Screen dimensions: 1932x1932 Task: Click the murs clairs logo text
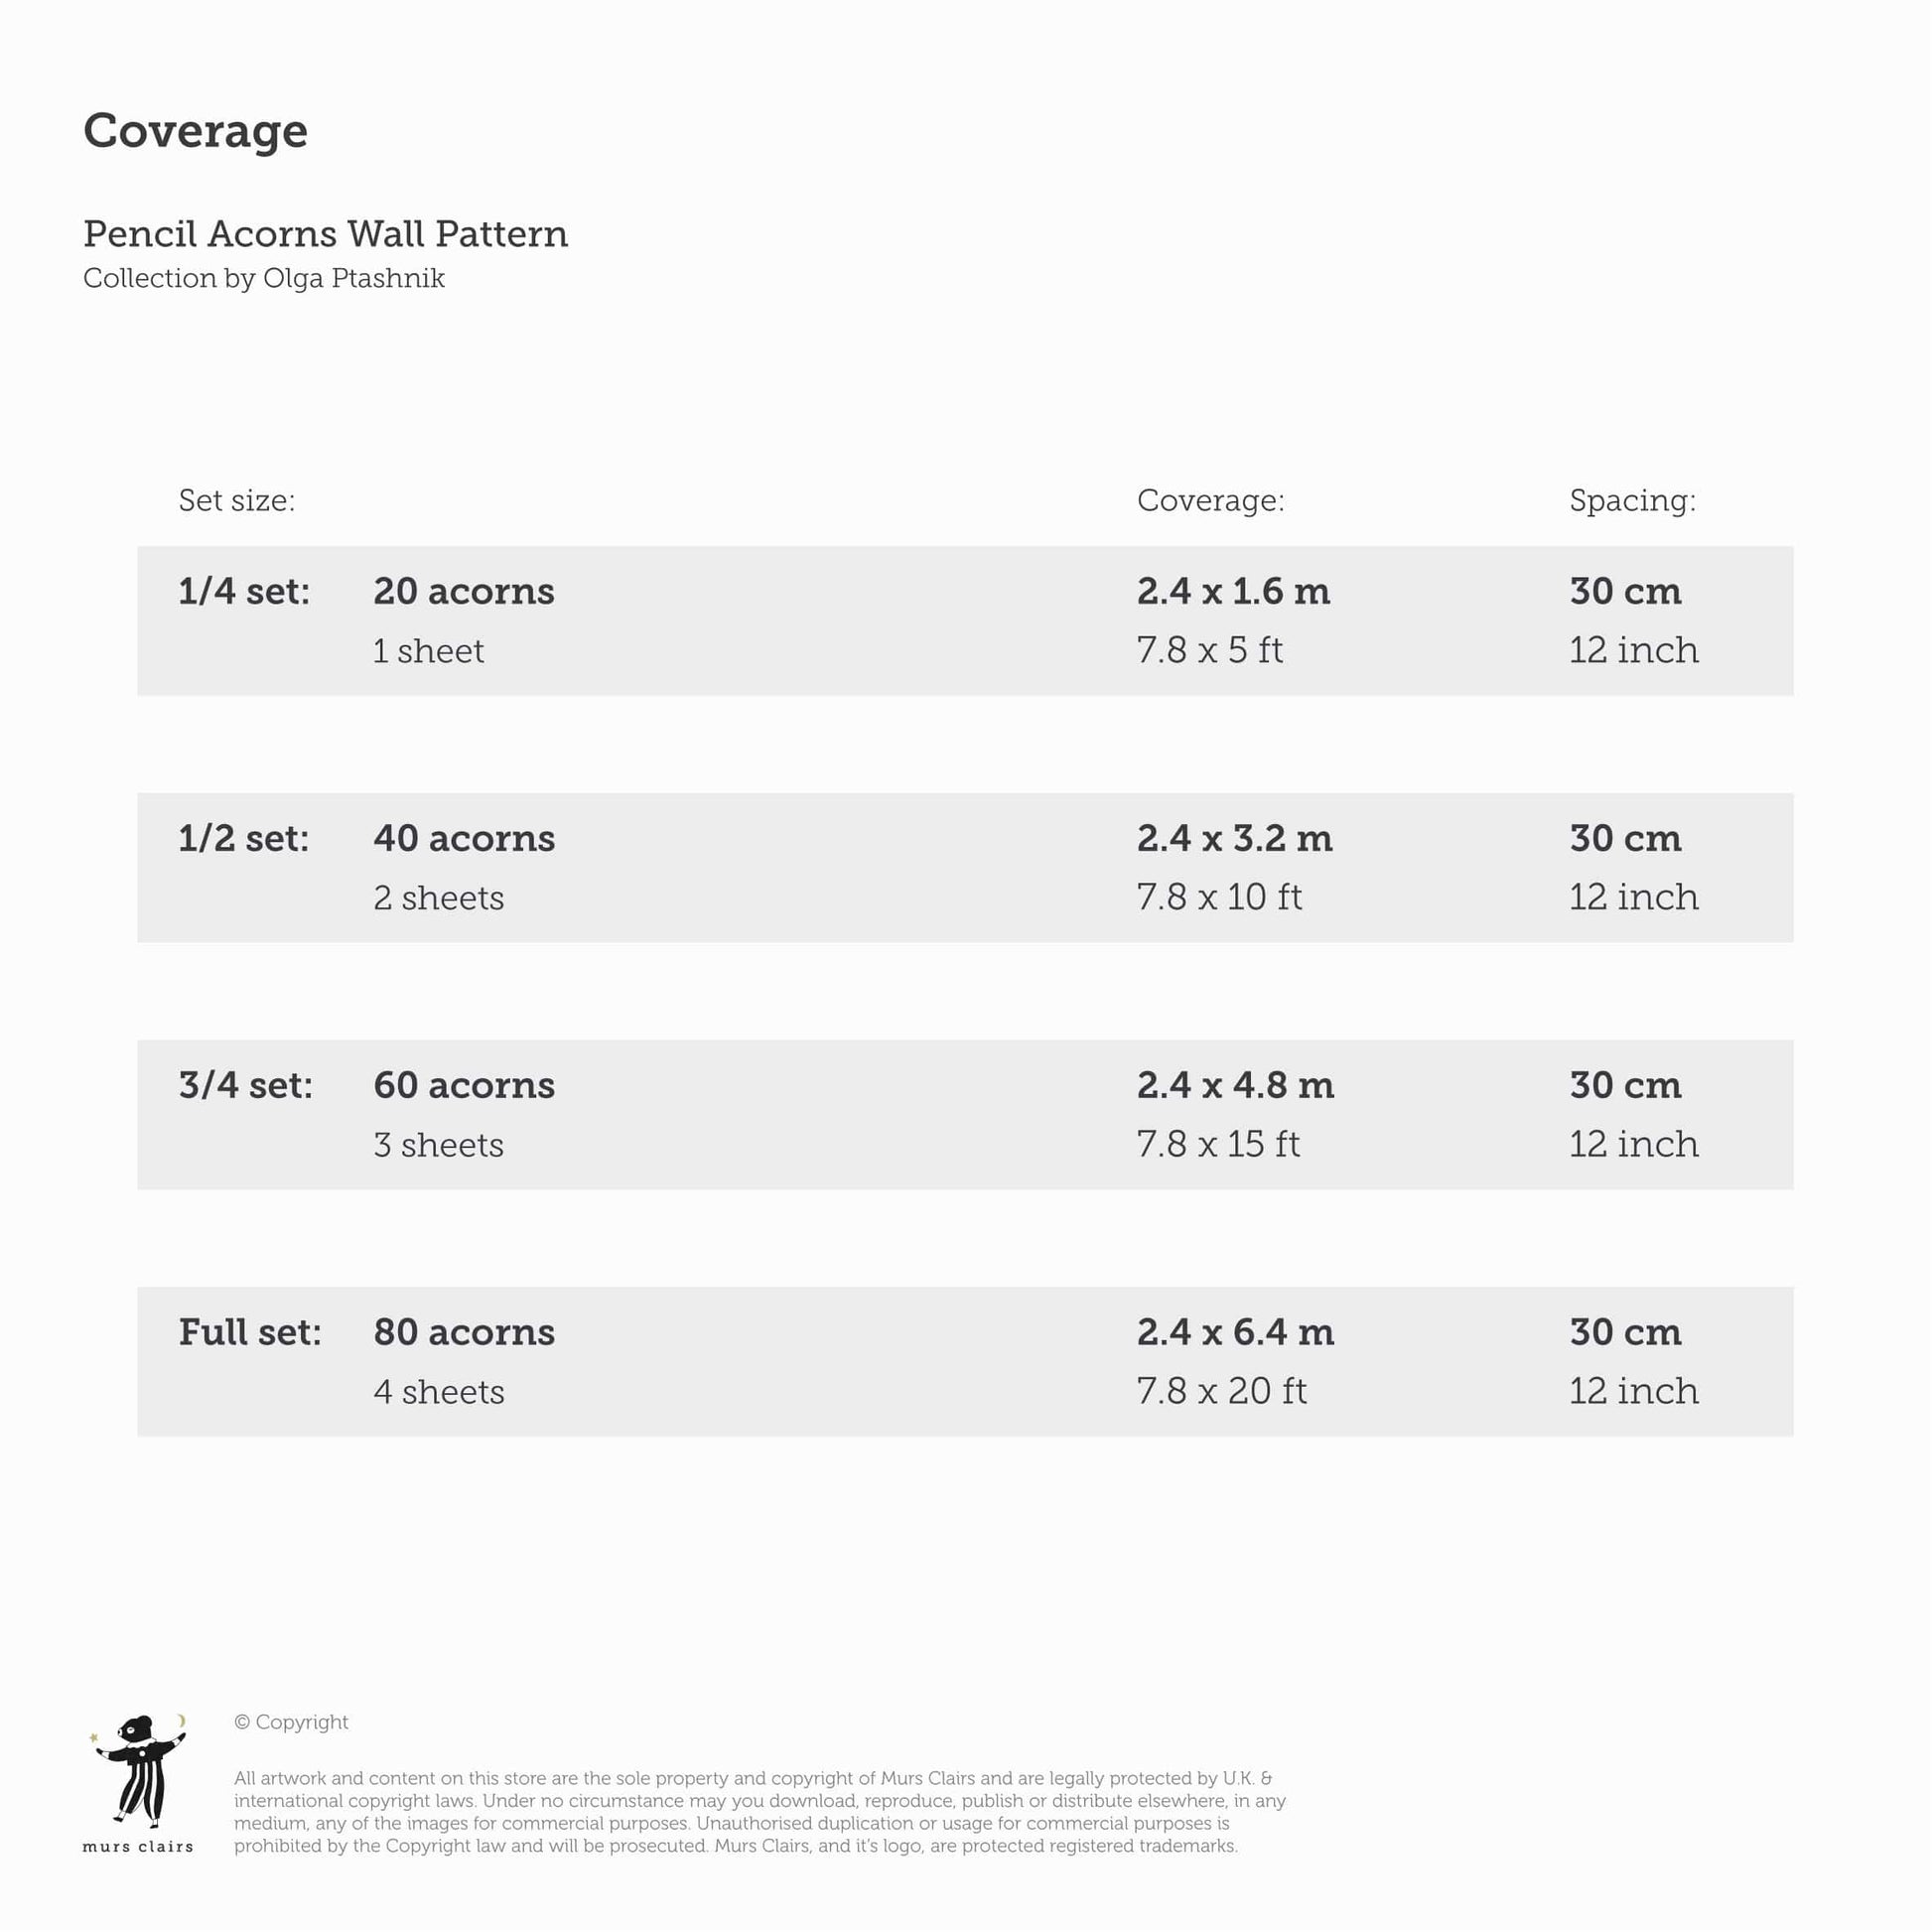click(x=138, y=1847)
